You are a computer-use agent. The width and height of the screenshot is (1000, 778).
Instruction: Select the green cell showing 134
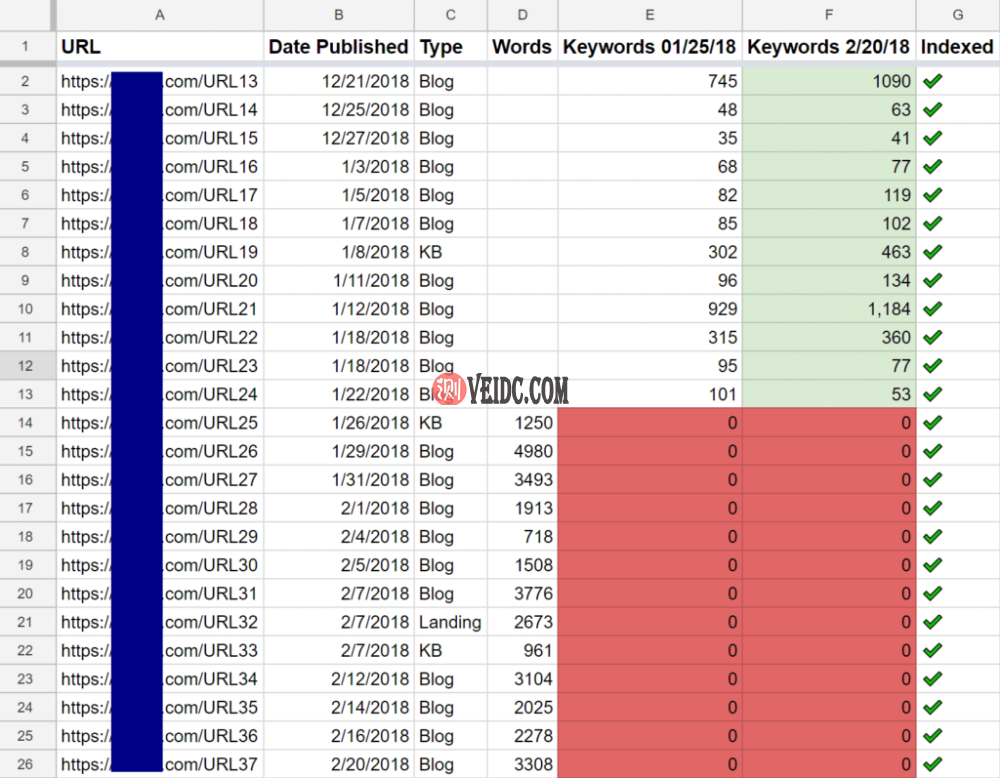click(829, 280)
